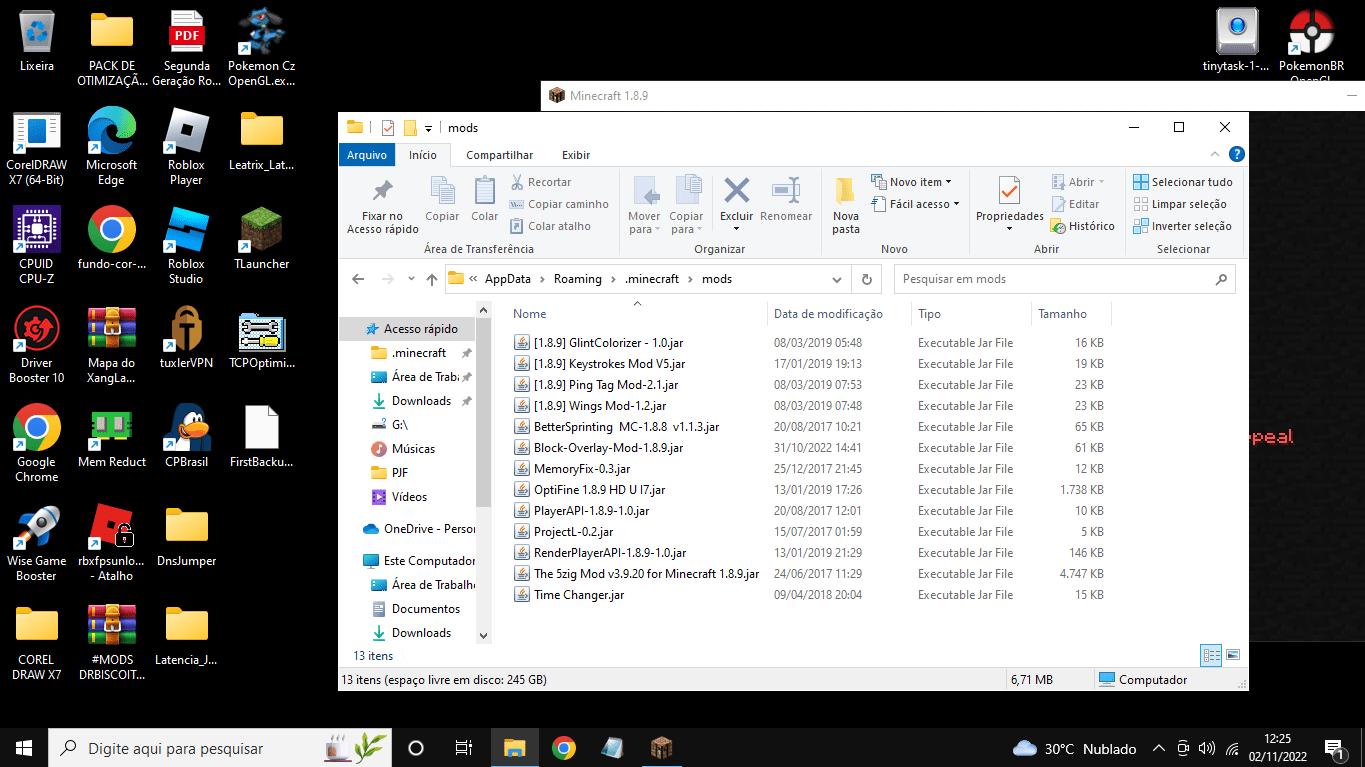The width and height of the screenshot is (1365, 767).
Task: Click the Pesquisar em mods search field
Action: coord(1064,279)
